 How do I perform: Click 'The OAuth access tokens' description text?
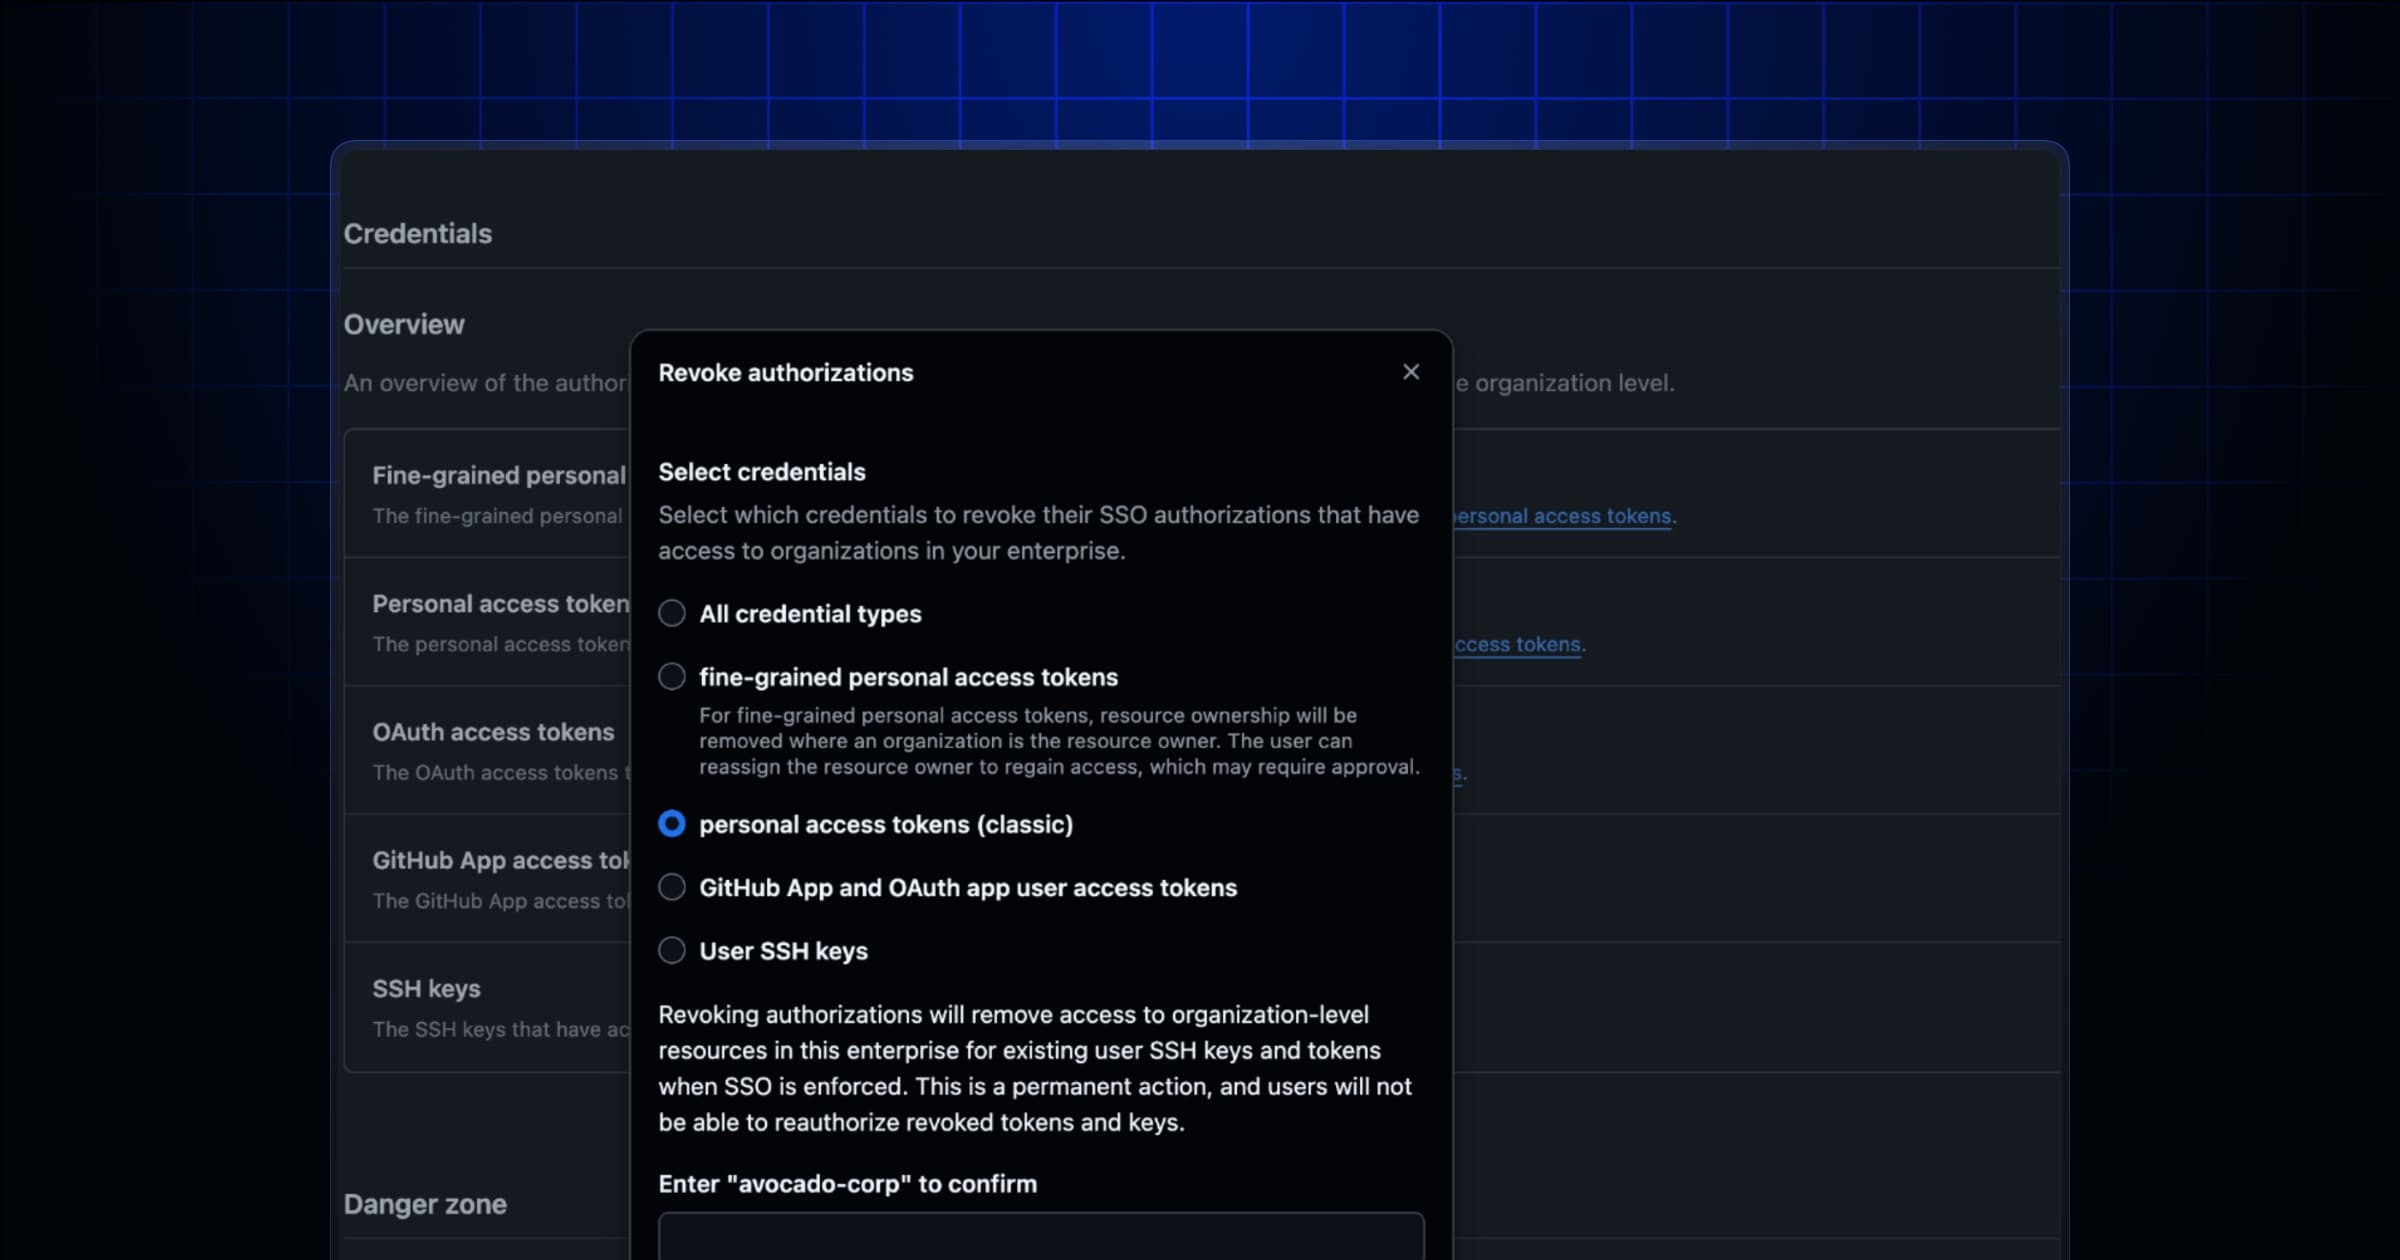pyautogui.click(x=500, y=773)
